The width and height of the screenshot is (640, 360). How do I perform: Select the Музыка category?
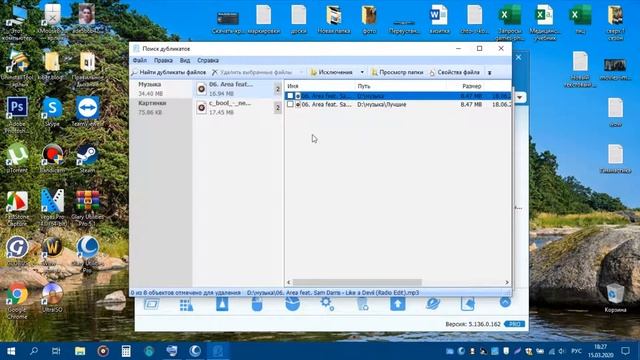[161, 89]
